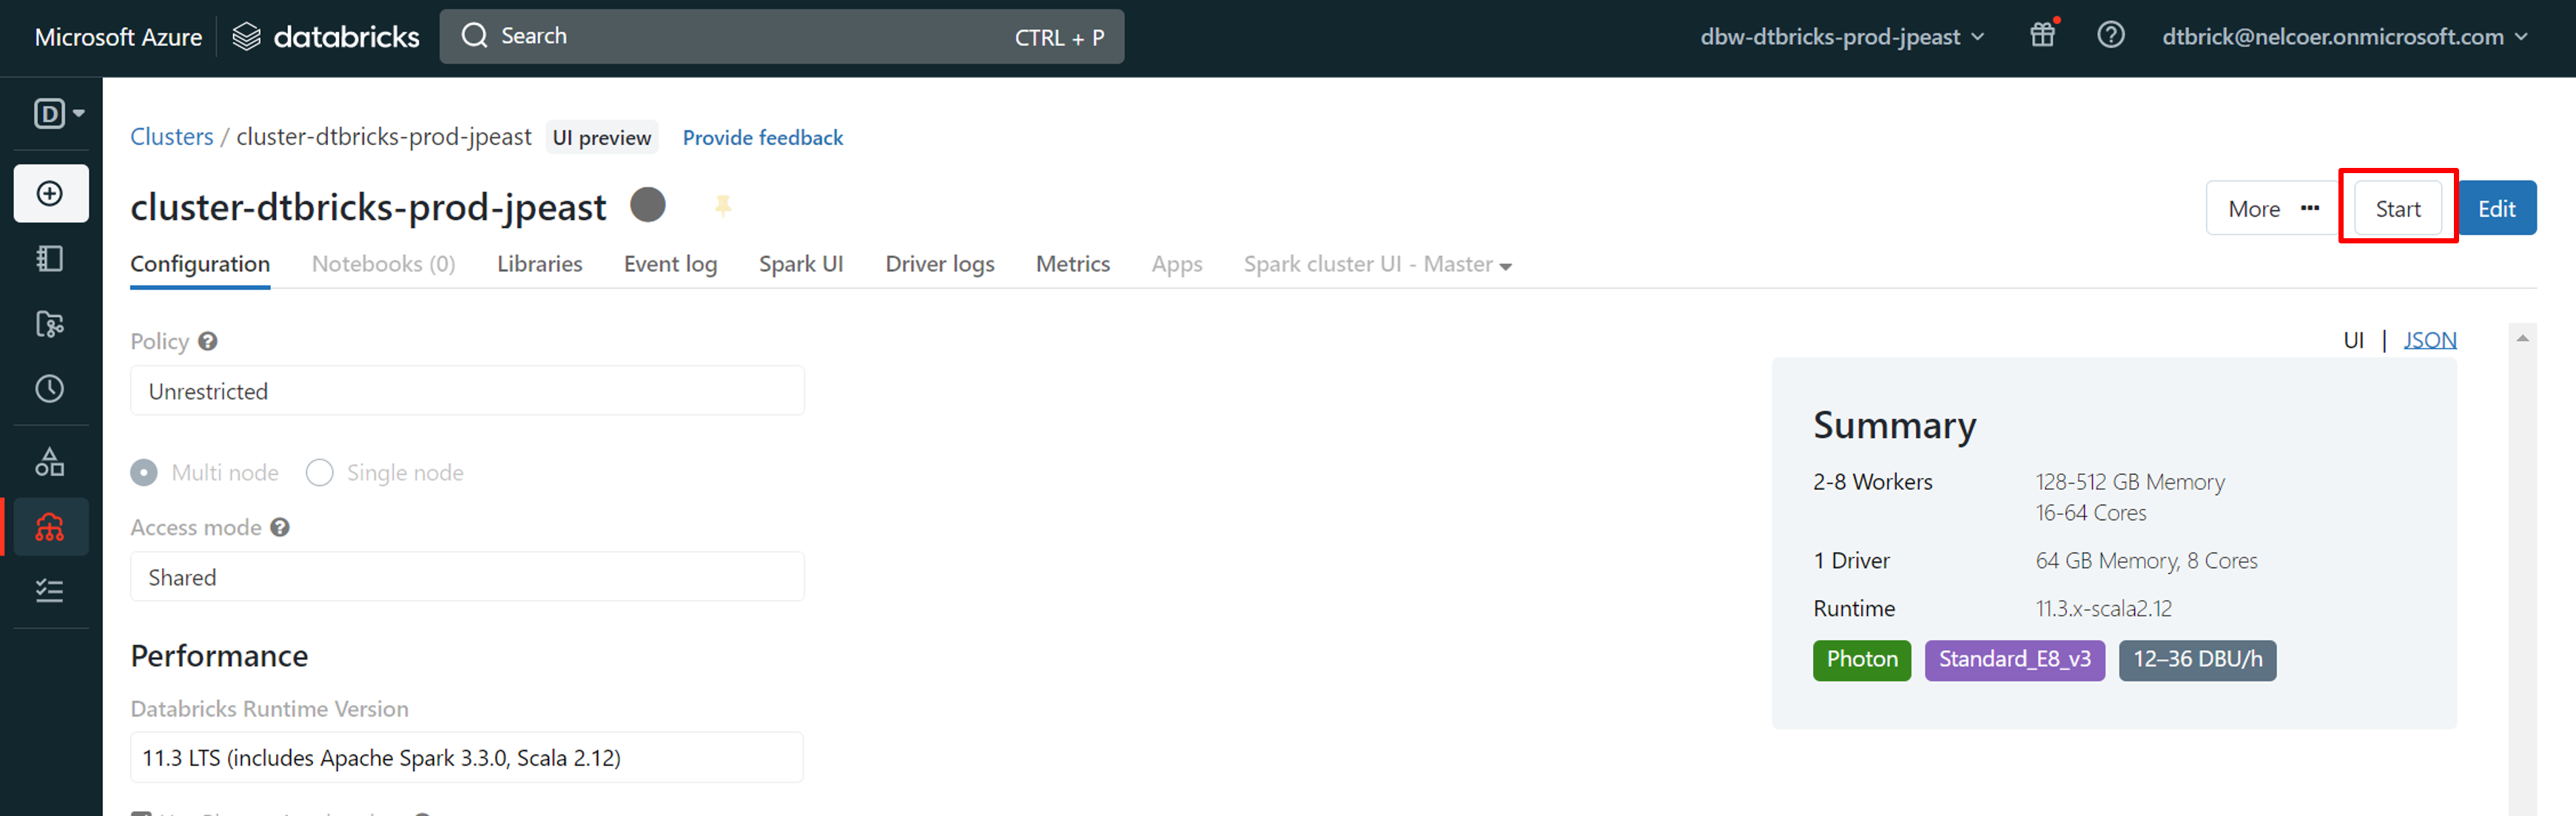This screenshot has width=2576, height=816.
Task: Expand the dbw-dtbricks-prod-jpeast workspace dropdown
Action: point(1842,37)
